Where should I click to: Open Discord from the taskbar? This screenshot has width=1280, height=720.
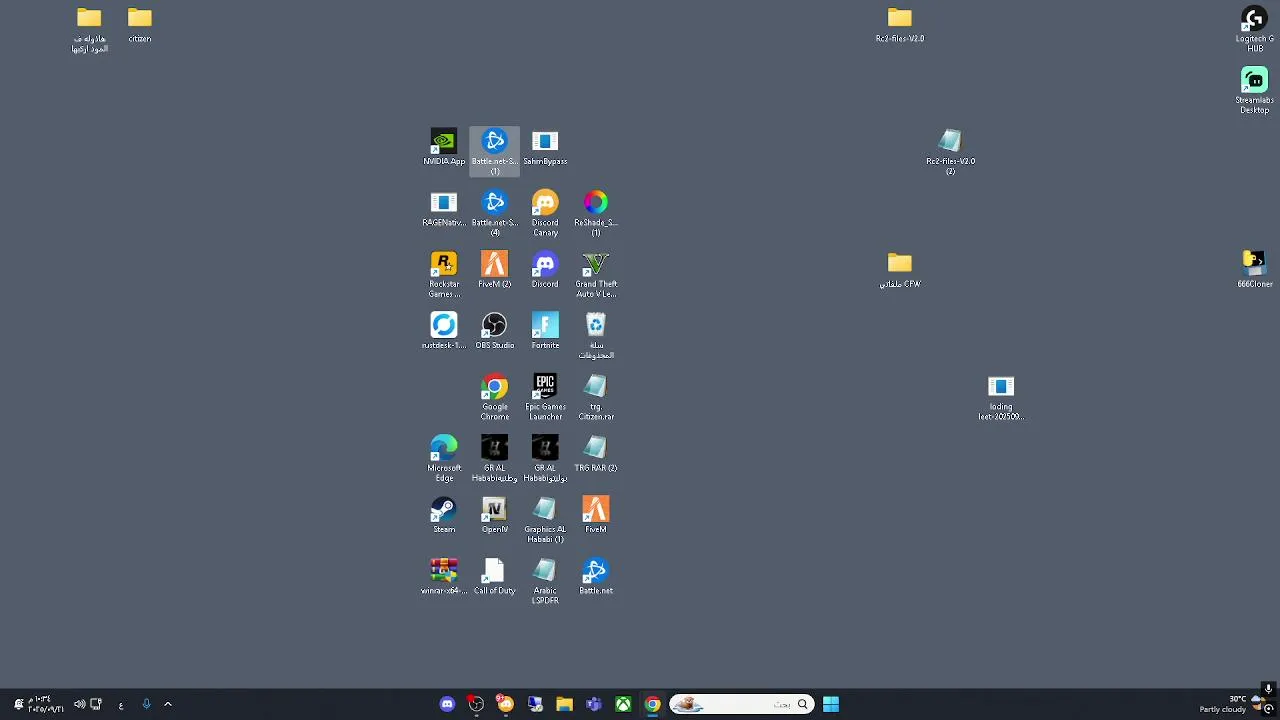[x=447, y=704]
